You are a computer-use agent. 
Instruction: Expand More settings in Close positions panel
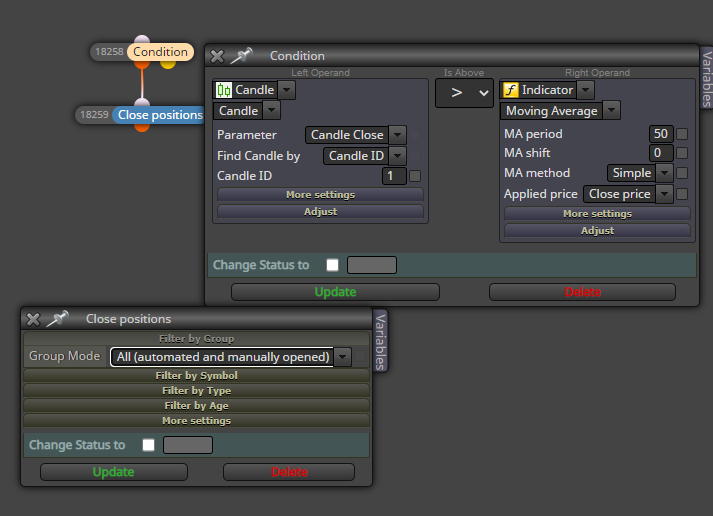[x=196, y=421]
